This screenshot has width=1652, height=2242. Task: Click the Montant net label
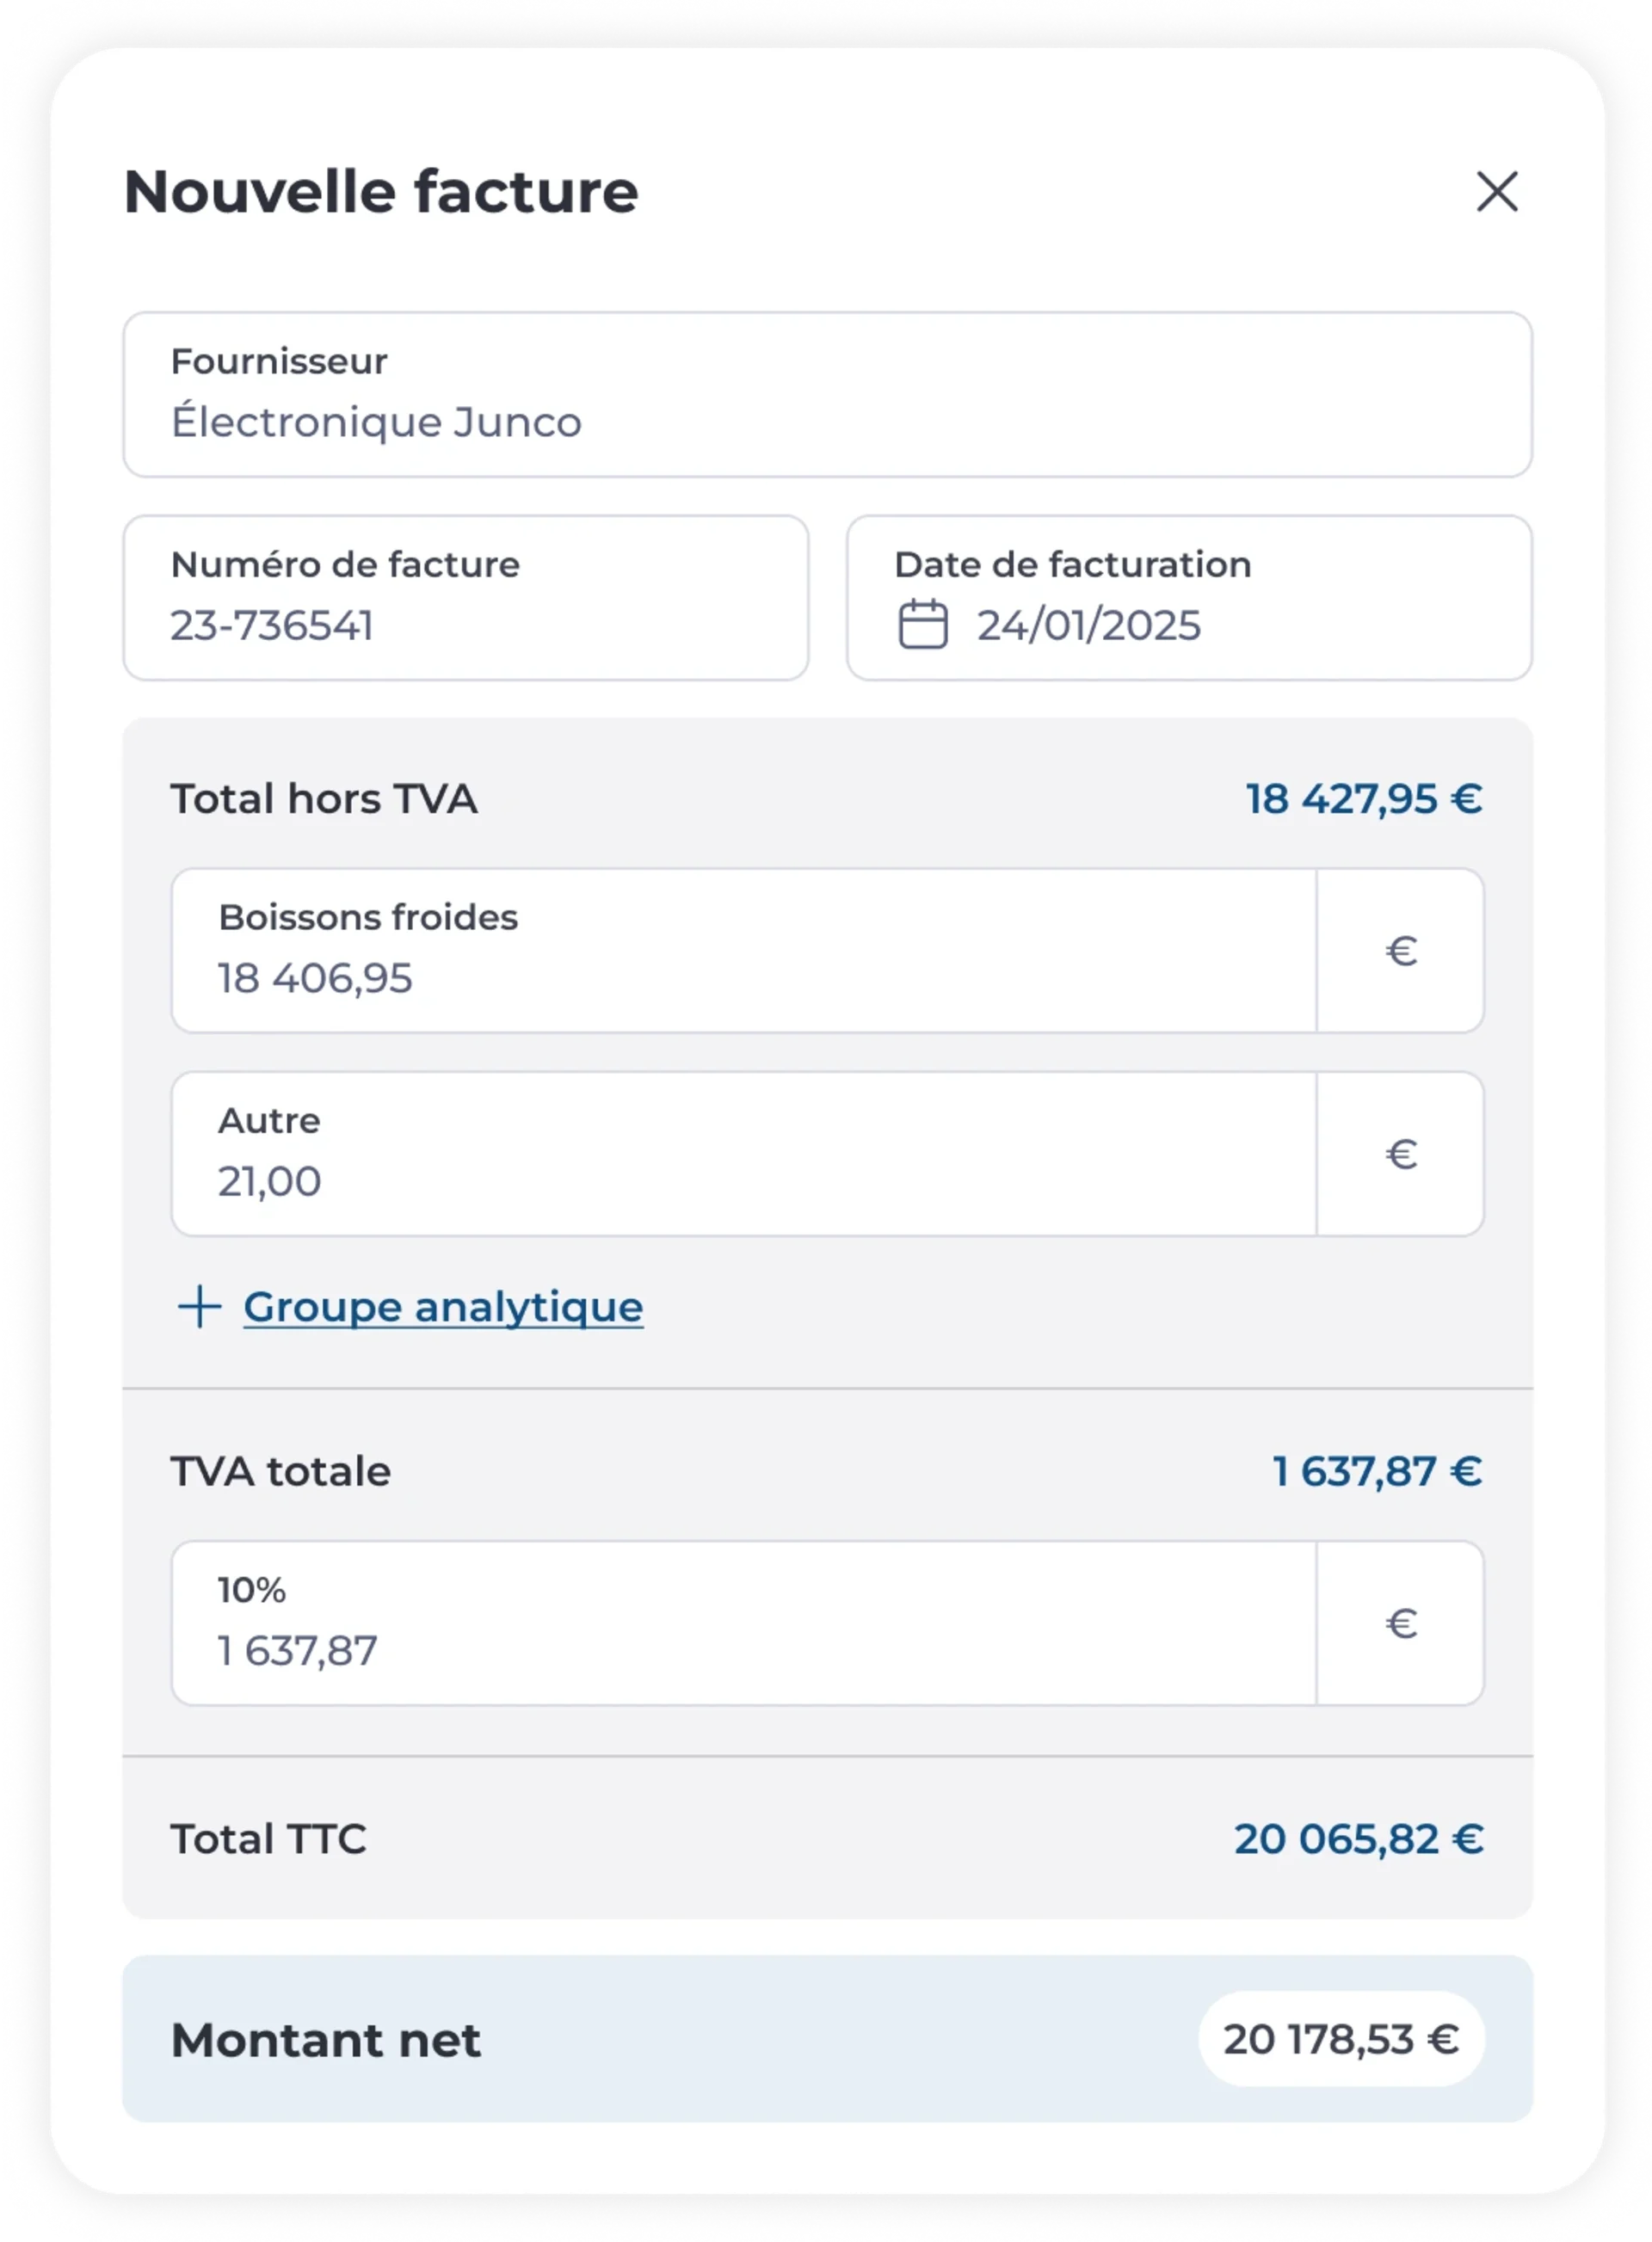[x=326, y=2040]
